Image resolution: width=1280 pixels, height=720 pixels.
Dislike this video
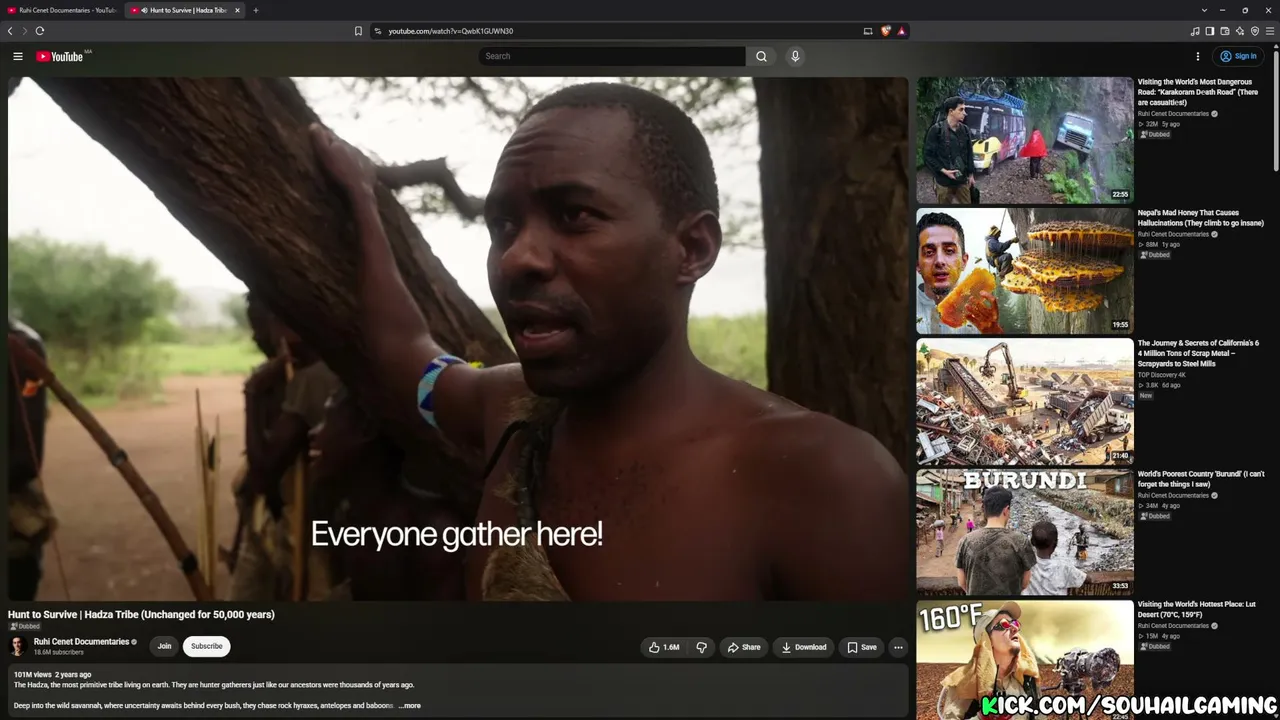pos(701,647)
